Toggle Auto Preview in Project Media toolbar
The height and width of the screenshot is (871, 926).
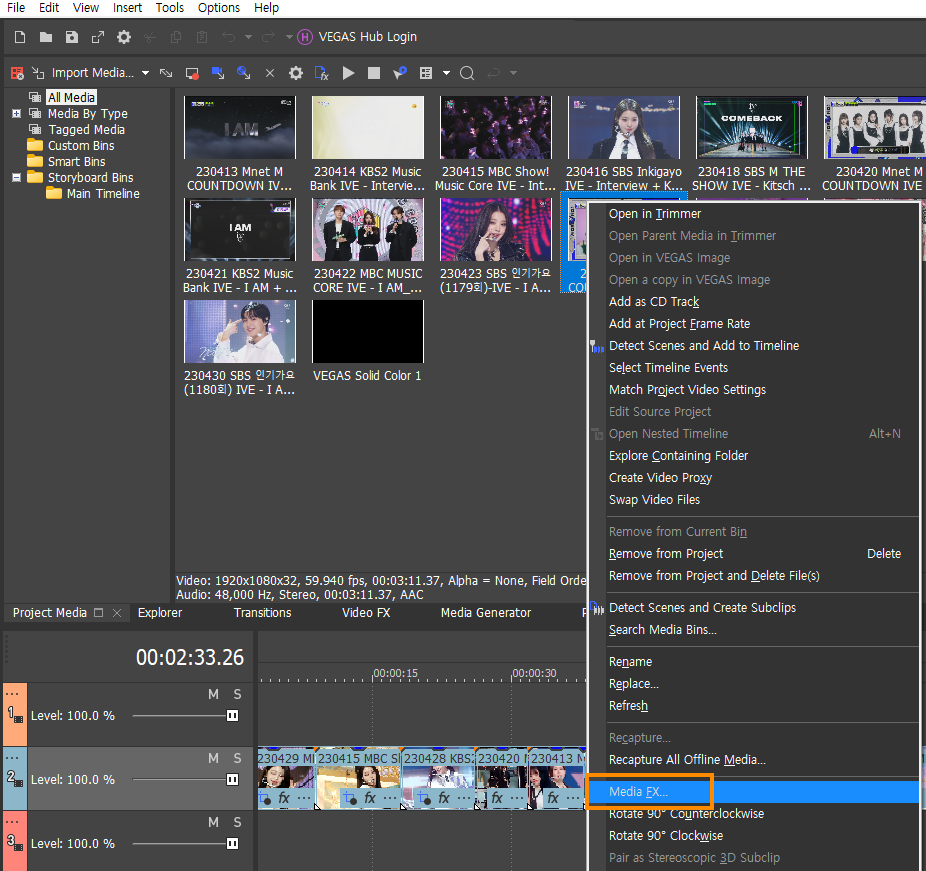pos(400,73)
